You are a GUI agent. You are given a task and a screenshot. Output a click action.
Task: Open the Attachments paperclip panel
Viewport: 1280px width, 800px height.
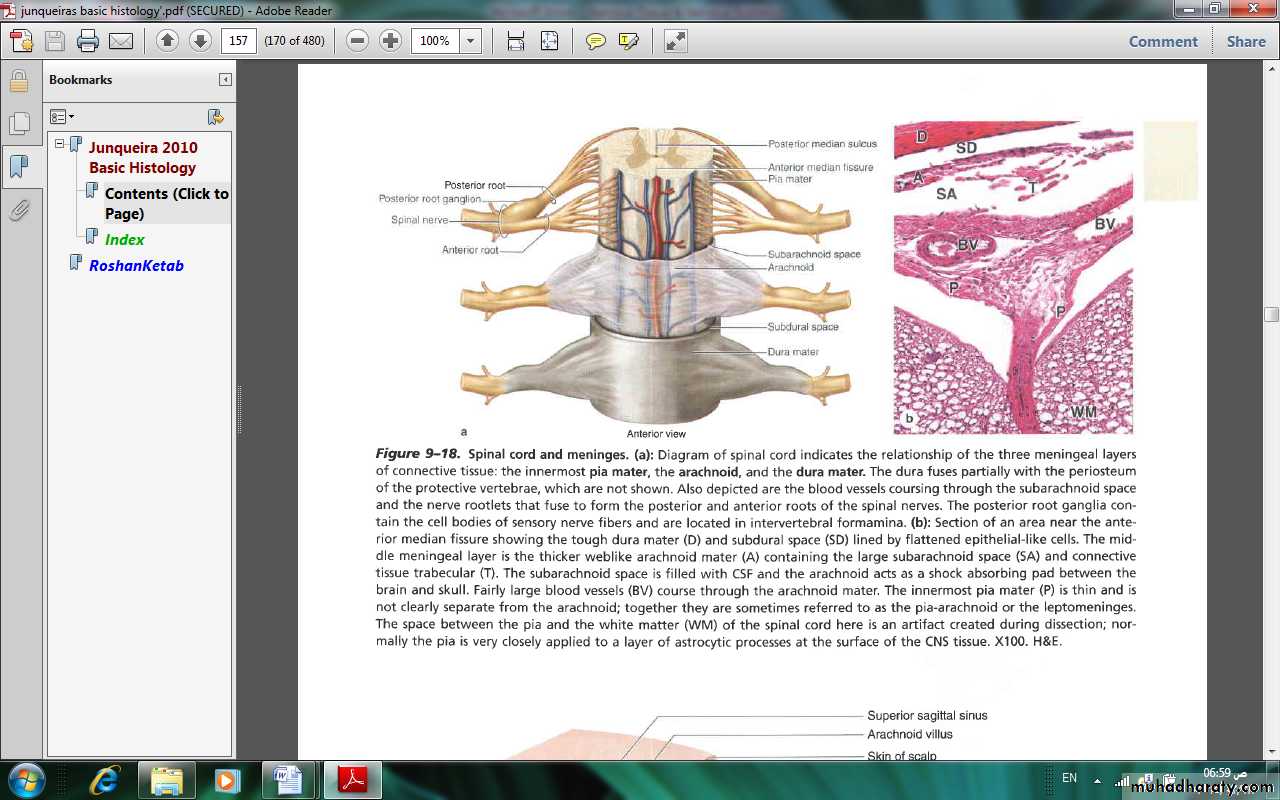click(19, 211)
